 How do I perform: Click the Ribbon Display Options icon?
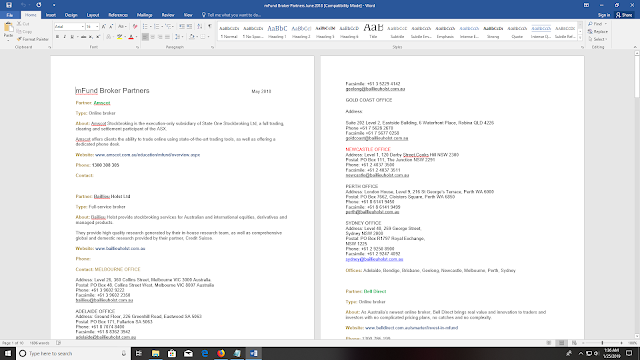[586, 5]
